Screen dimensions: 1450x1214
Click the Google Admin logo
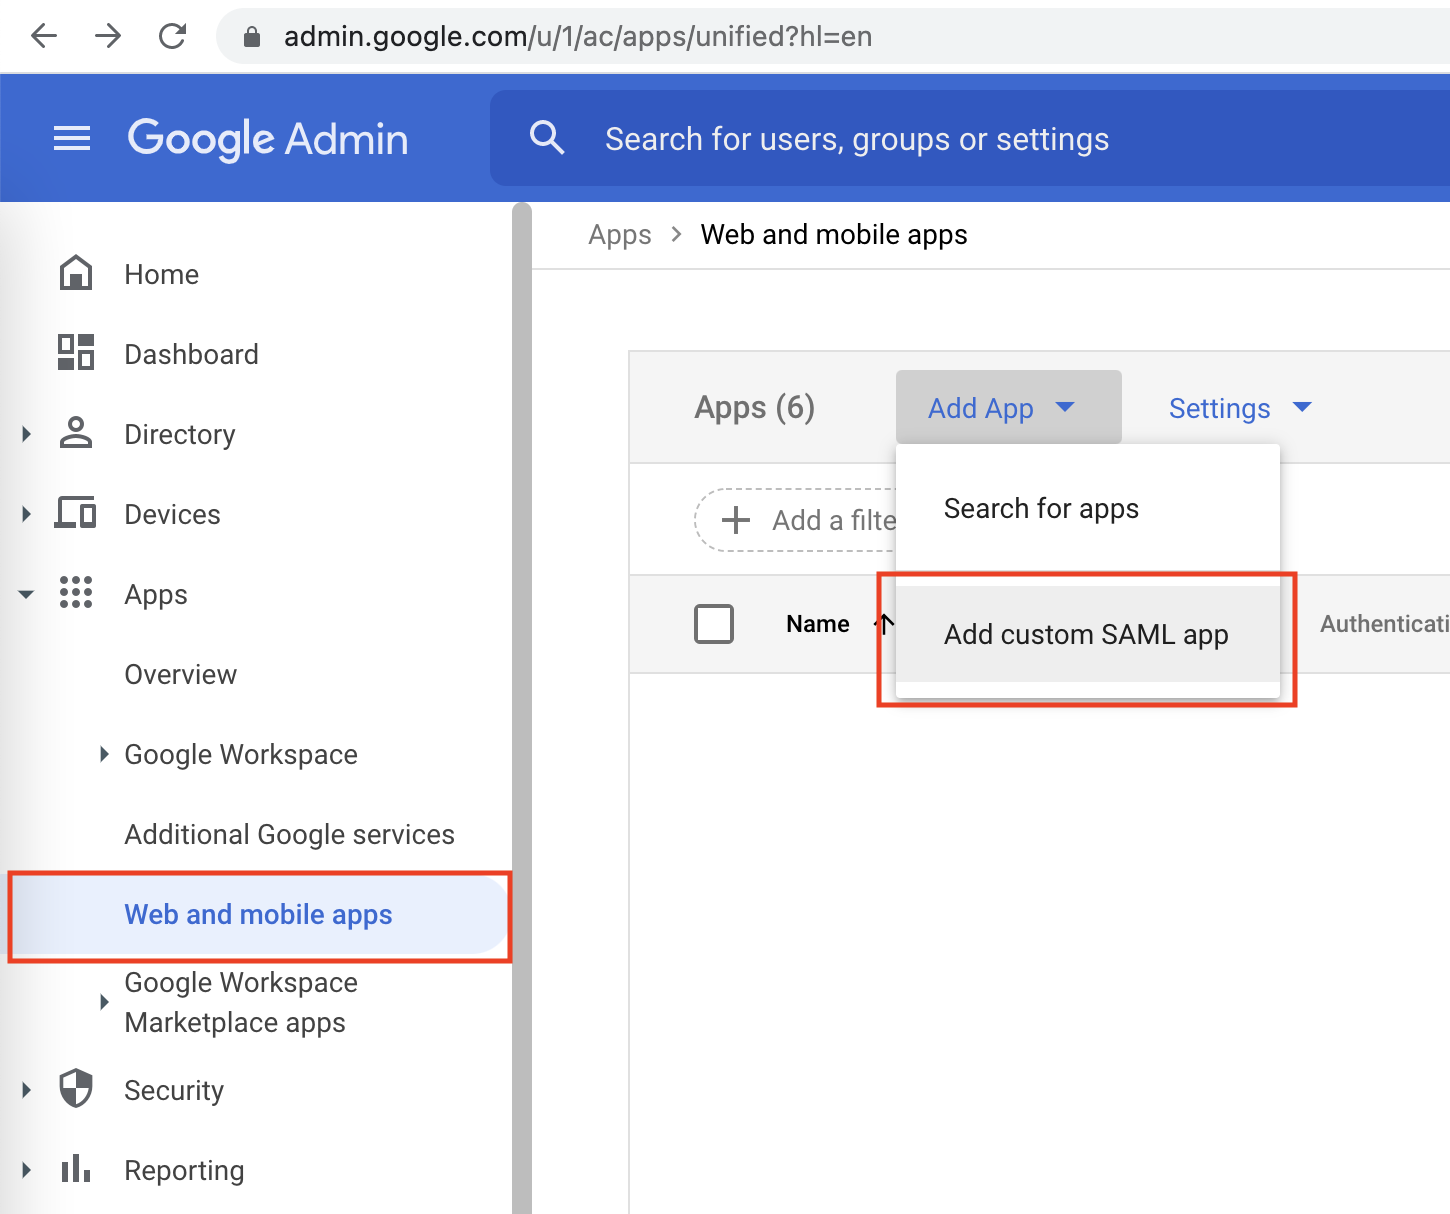[268, 138]
